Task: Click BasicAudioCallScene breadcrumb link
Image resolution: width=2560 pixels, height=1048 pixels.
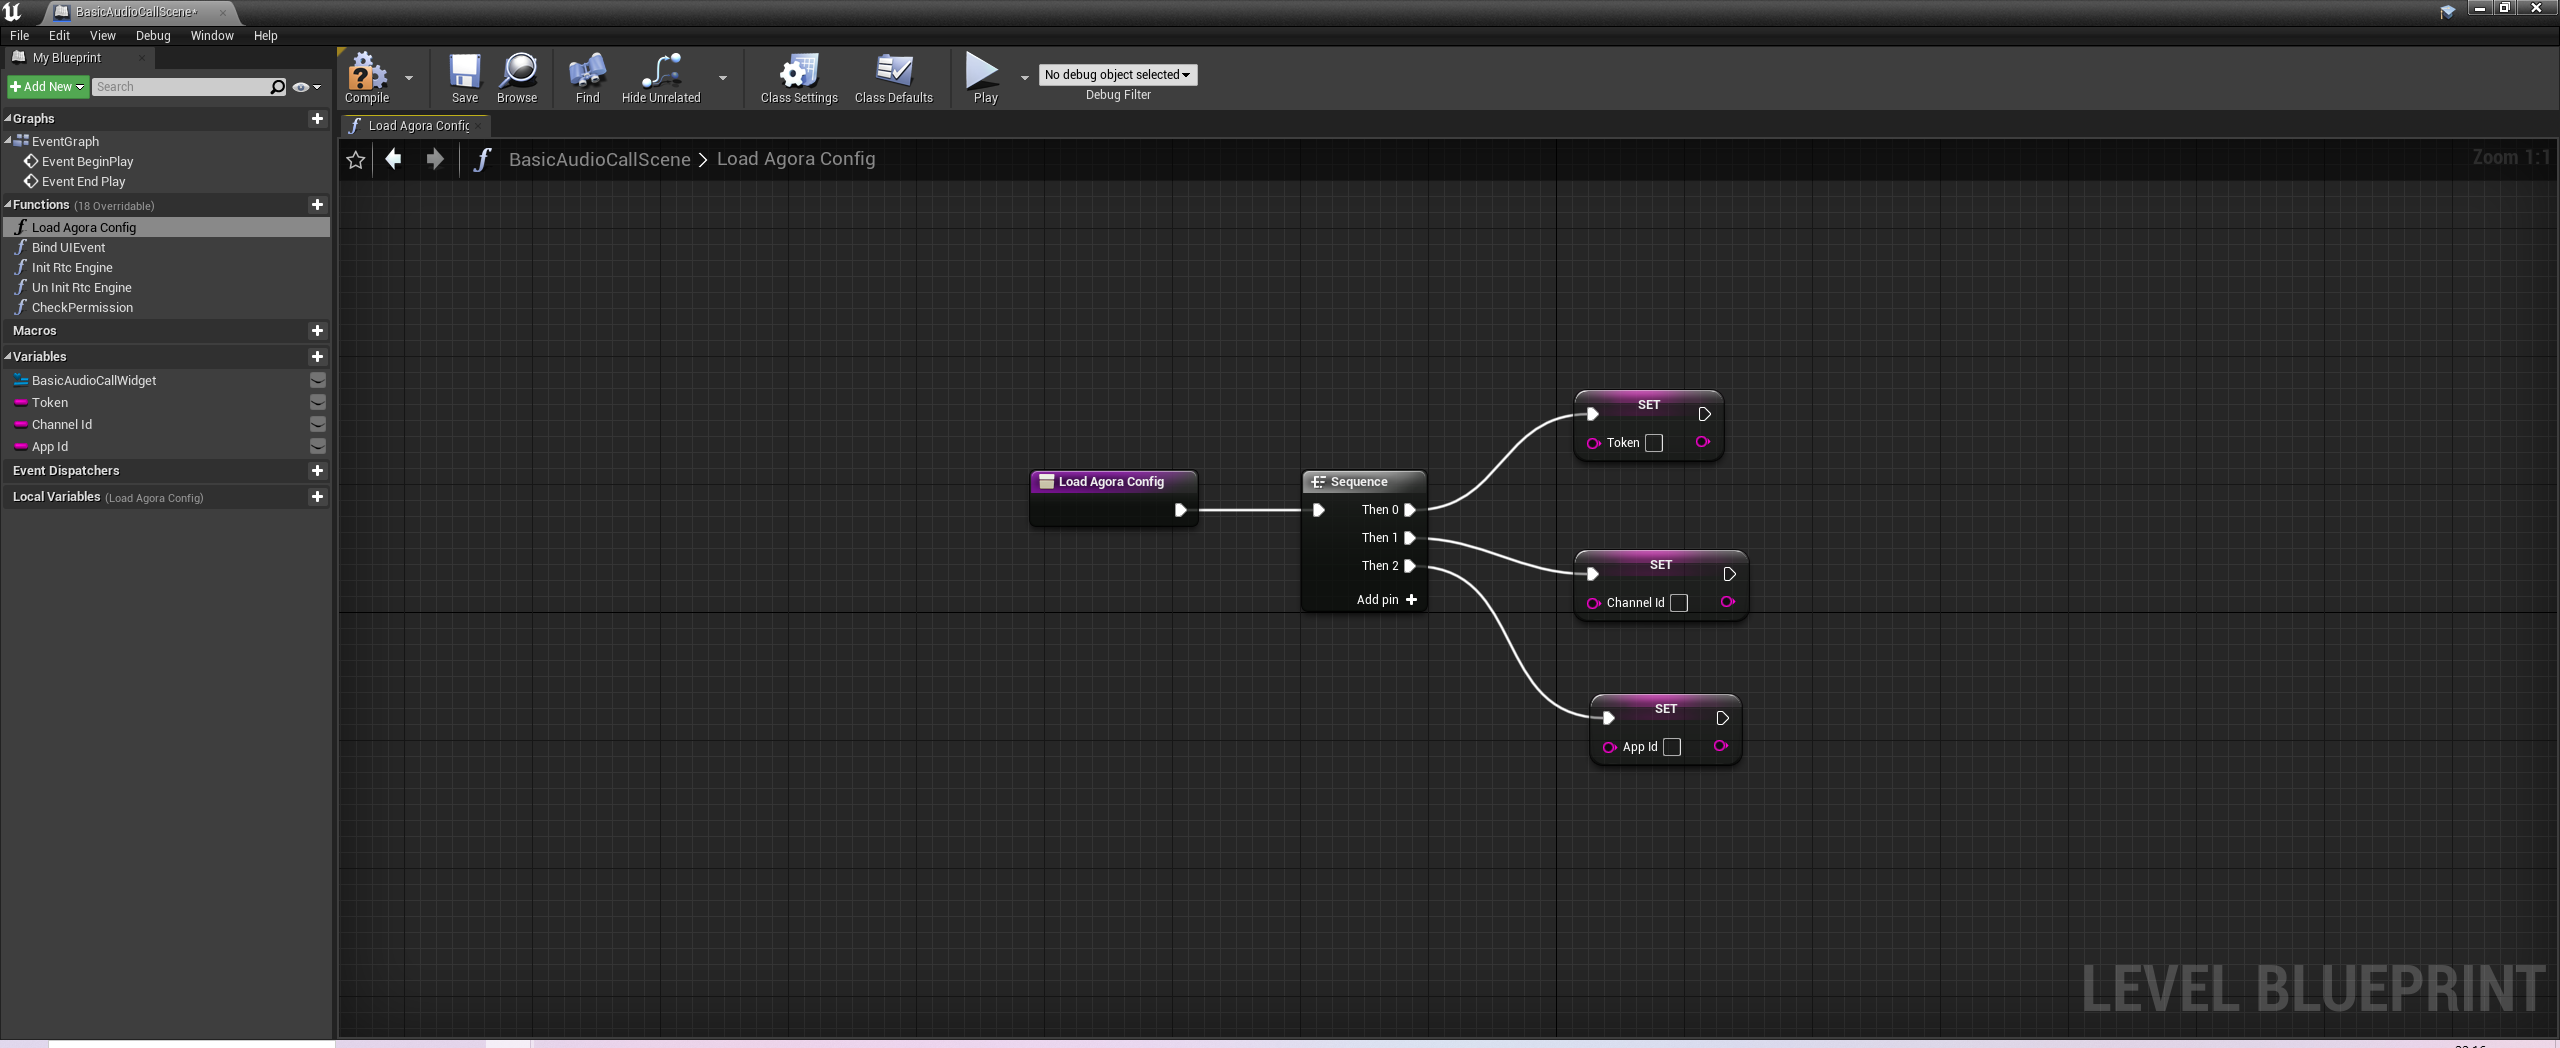Action: tap(599, 159)
